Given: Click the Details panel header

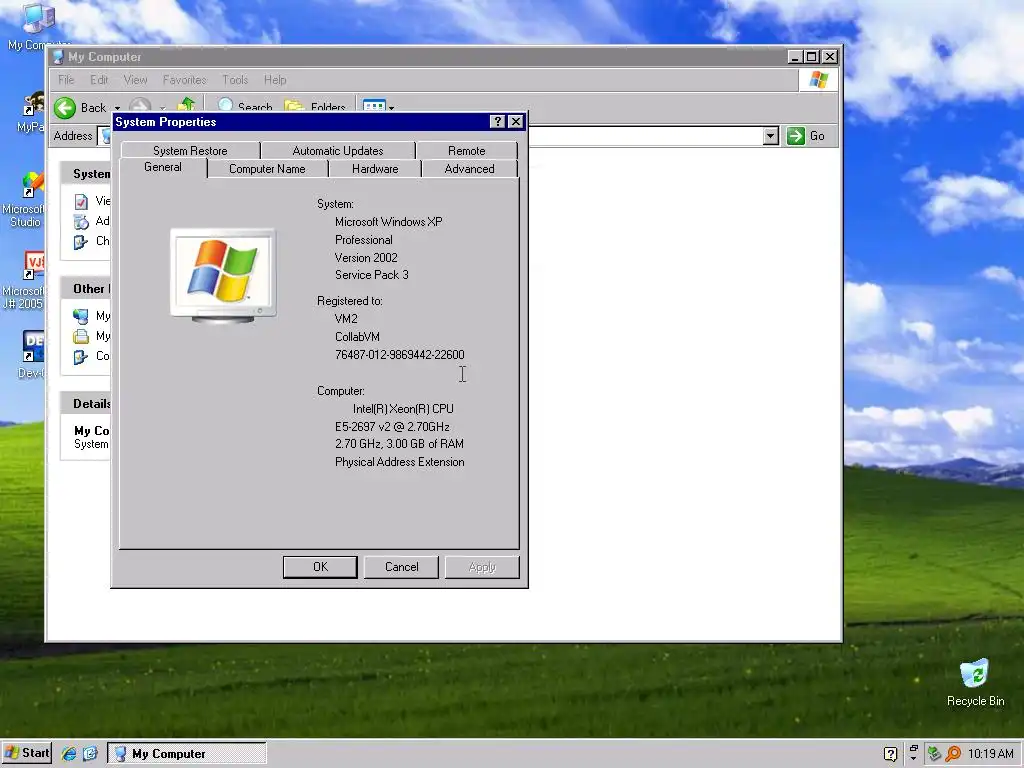Looking at the screenshot, I should [86, 404].
